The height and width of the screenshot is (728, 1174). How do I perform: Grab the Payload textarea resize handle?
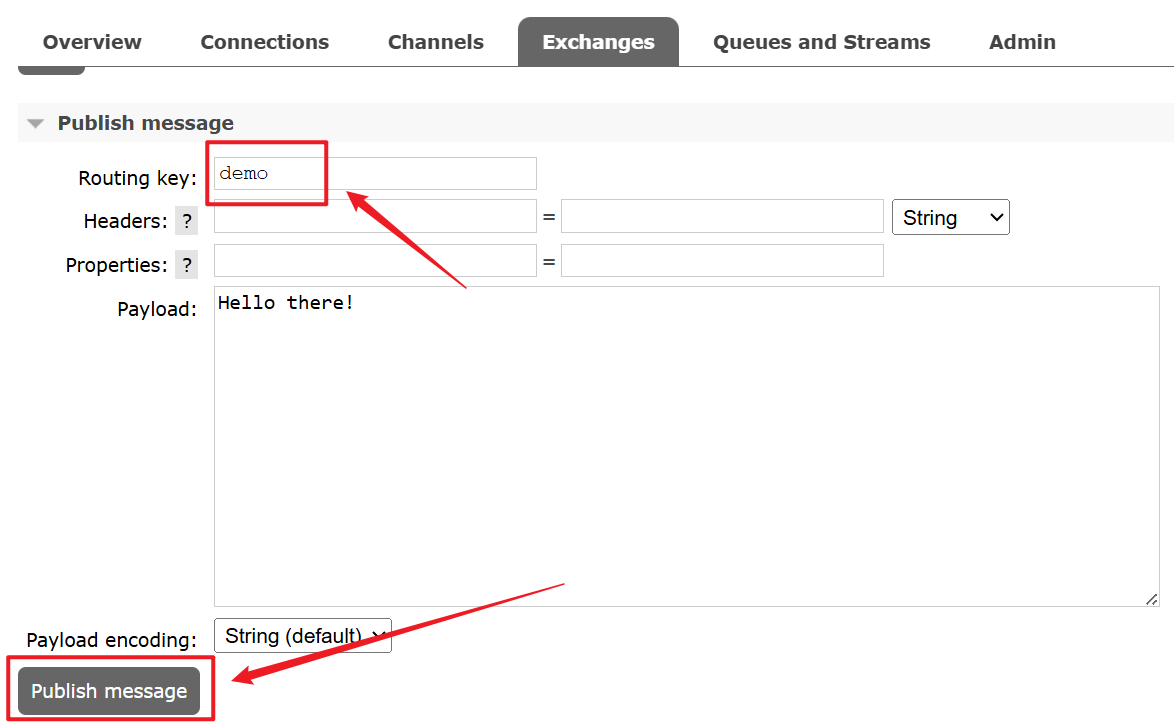[x=1151, y=598]
